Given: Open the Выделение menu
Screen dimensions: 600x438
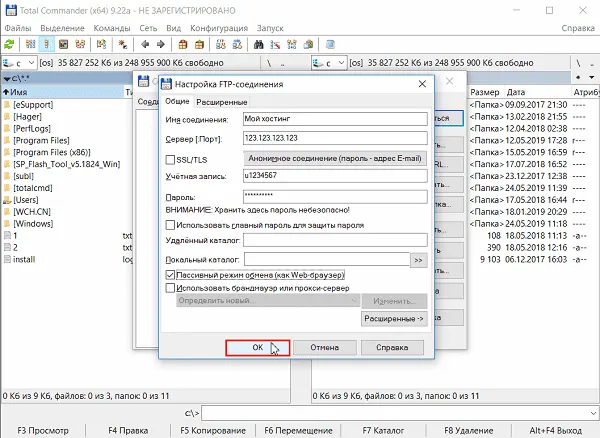Looking at the screenshot, I should (62, 28).
